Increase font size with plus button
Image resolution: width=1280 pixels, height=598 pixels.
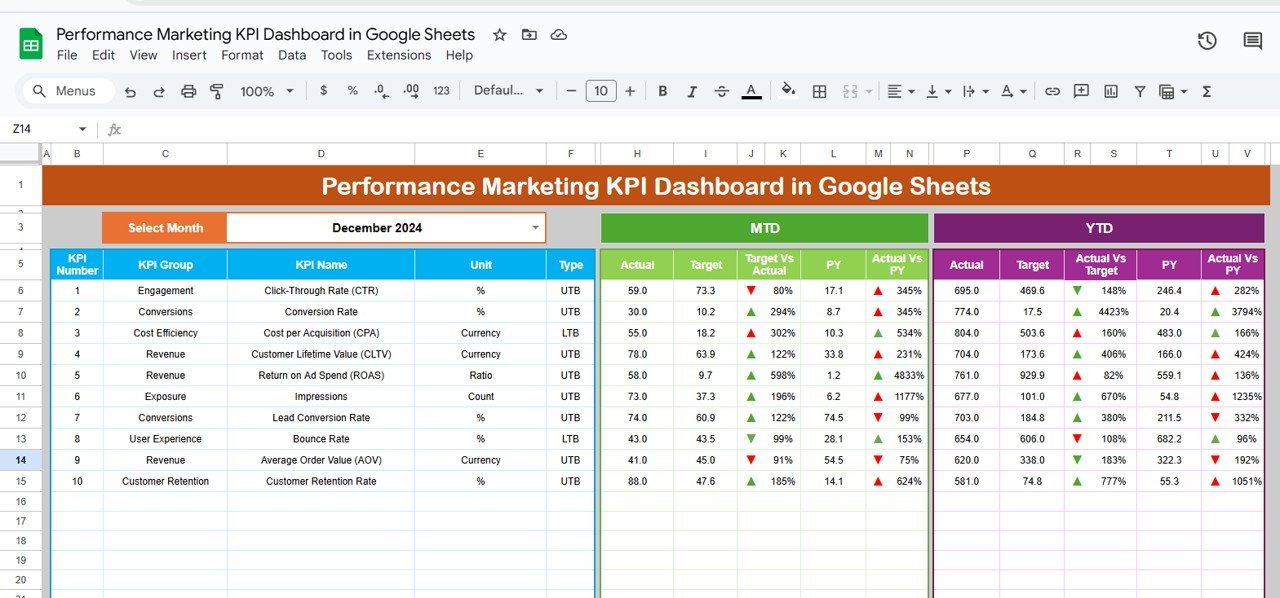(x=630, y=91)
